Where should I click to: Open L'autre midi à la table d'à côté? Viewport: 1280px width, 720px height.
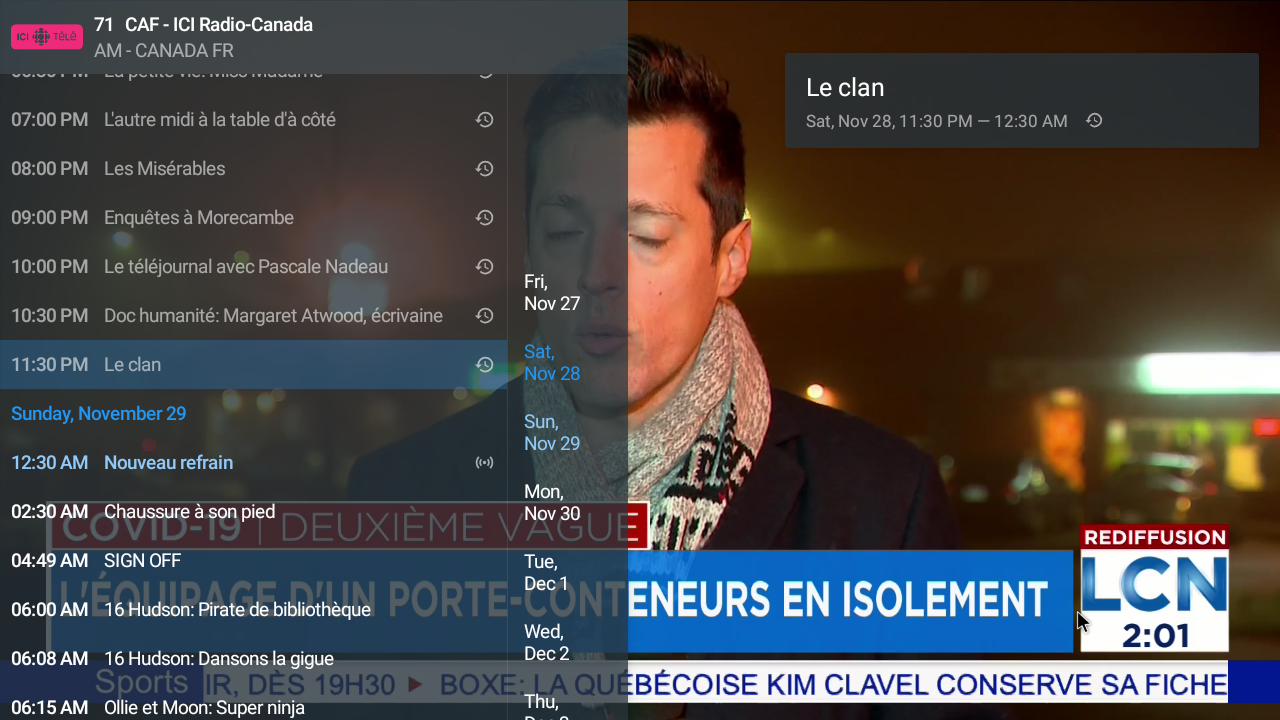[253, 120]
